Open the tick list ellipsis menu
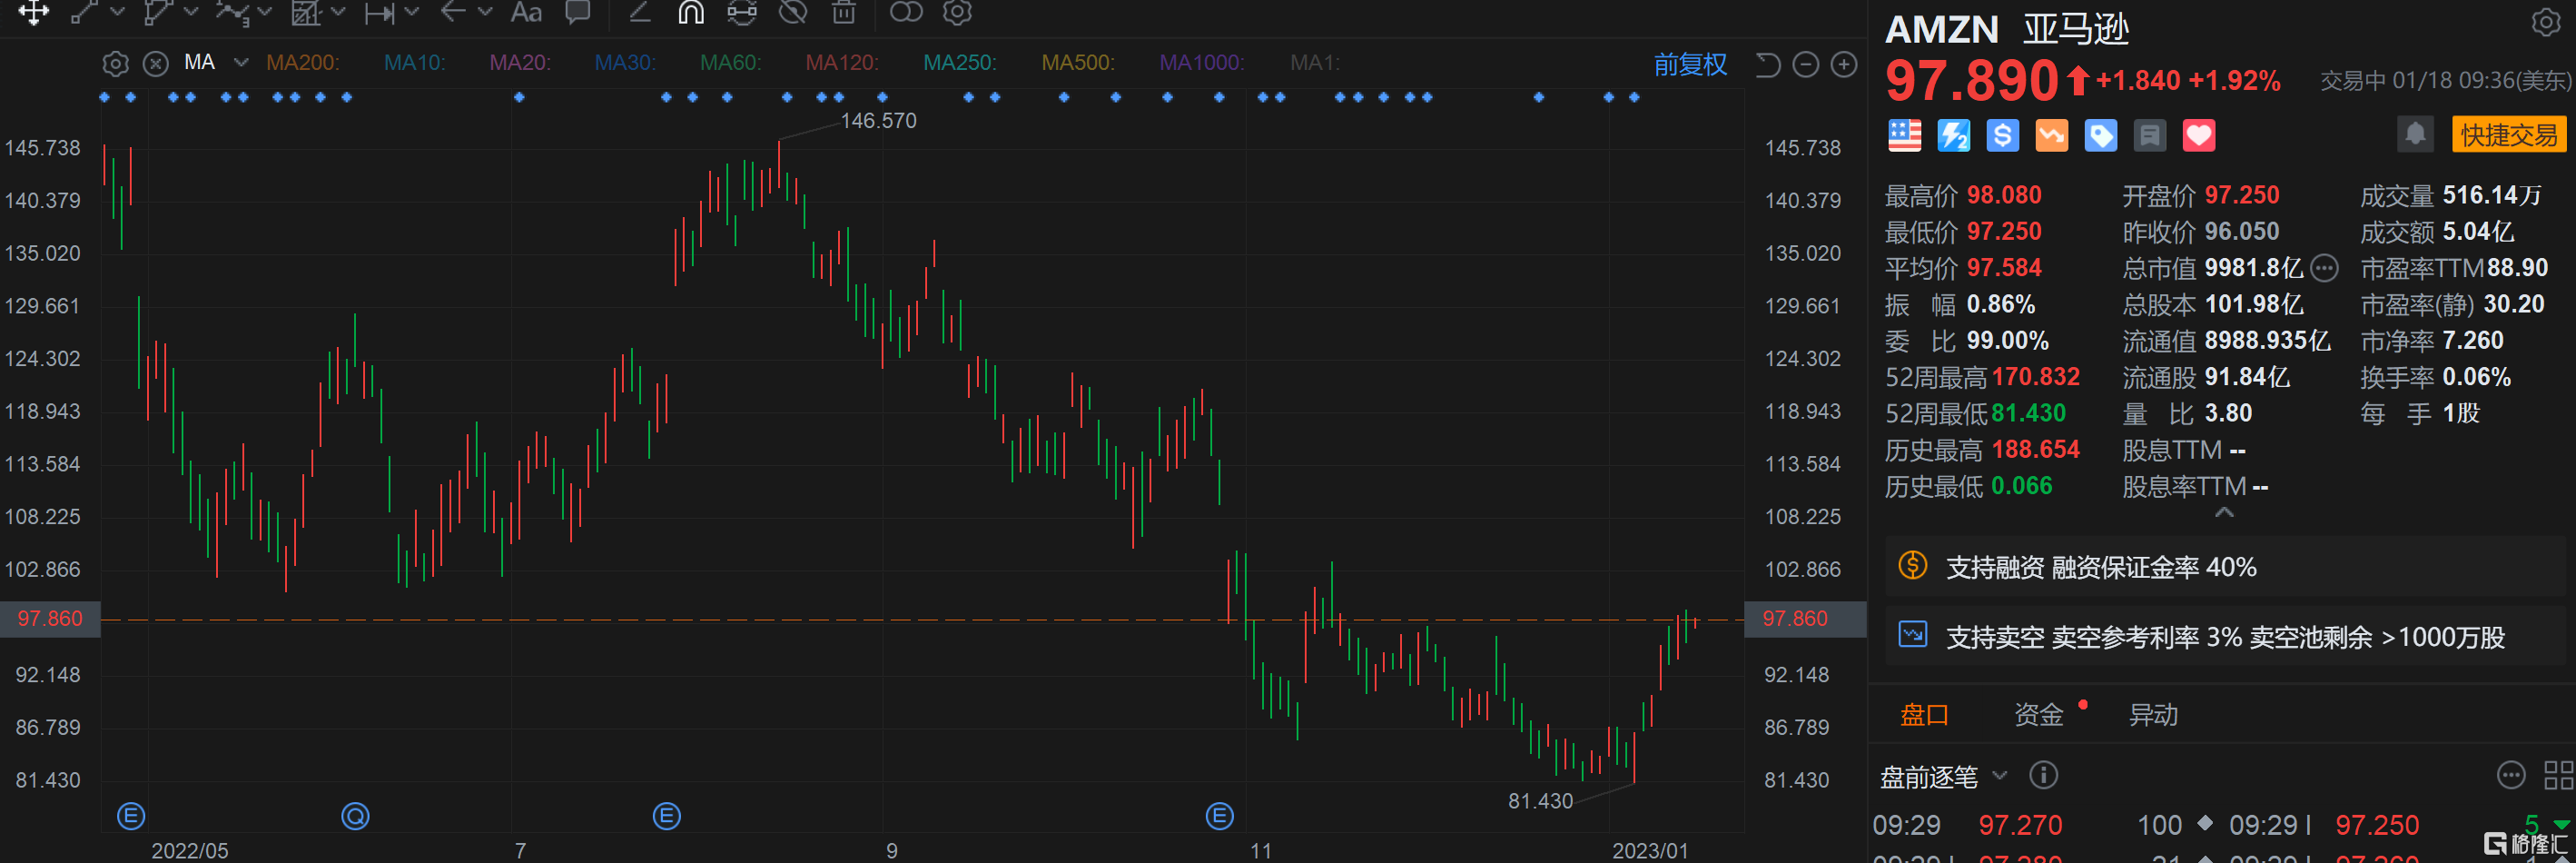 point(2510,775)
